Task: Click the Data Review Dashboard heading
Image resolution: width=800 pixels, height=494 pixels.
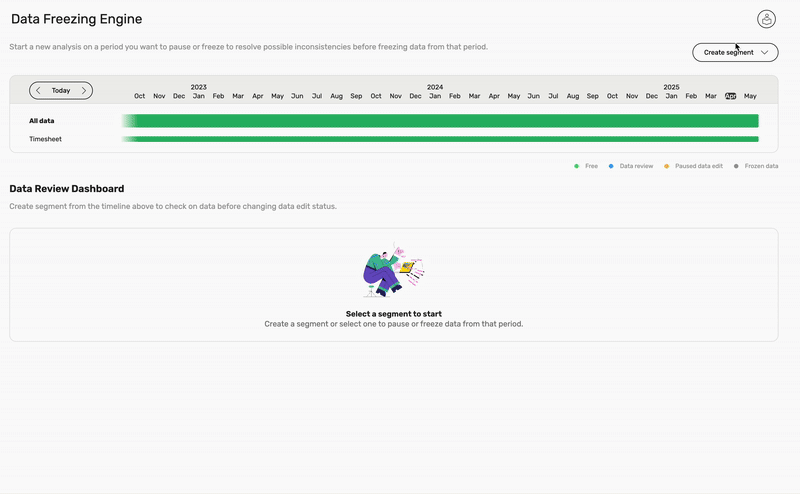Action: (x=67, y=189)
